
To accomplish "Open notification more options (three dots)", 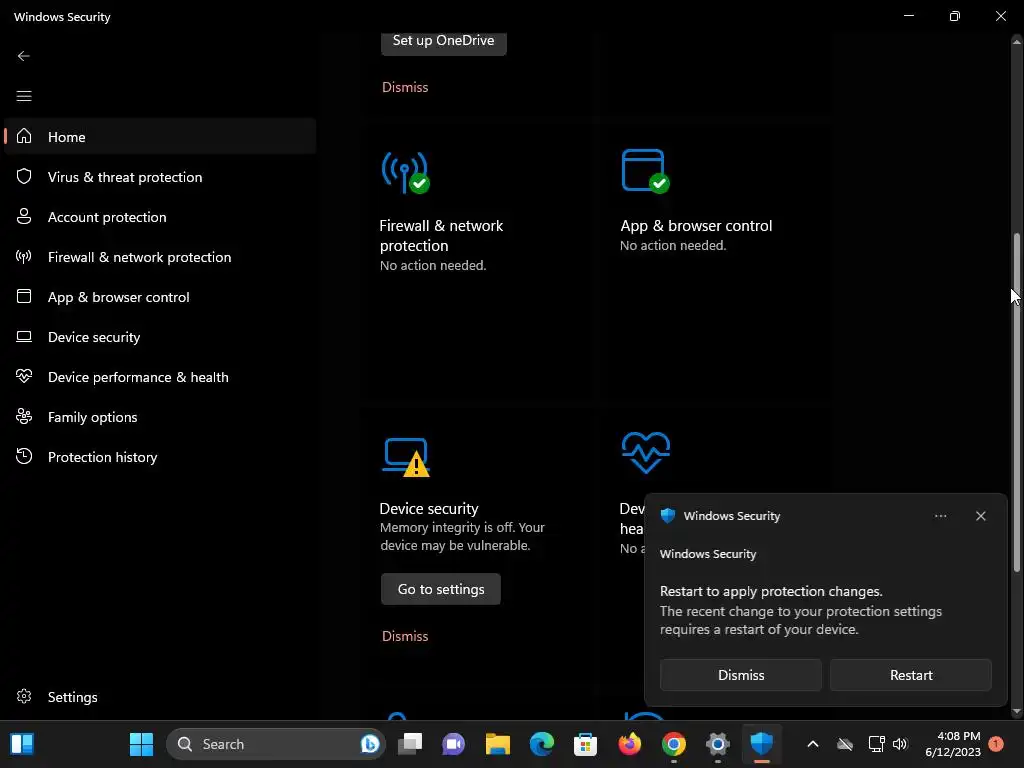I will click(940, 516).
